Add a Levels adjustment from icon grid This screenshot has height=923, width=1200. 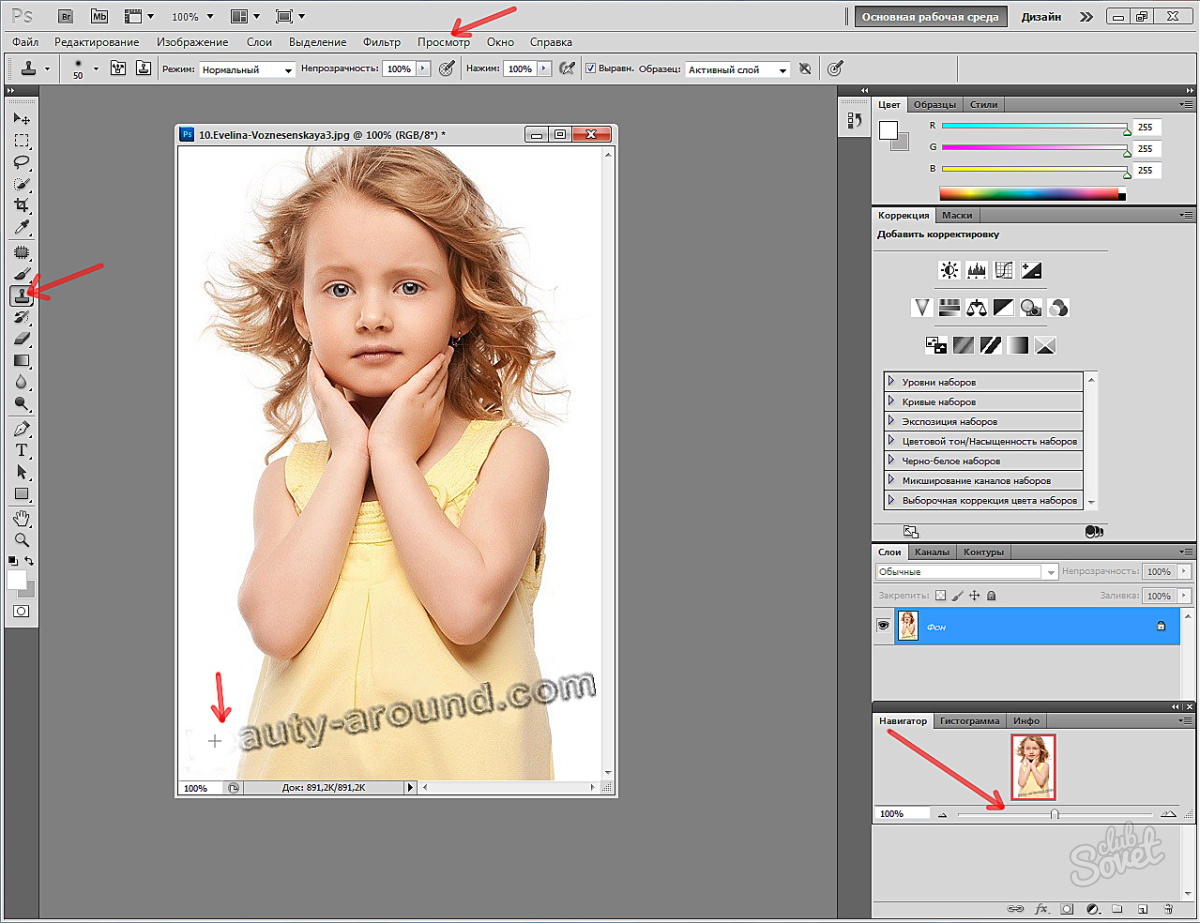[x=977, y=270]
